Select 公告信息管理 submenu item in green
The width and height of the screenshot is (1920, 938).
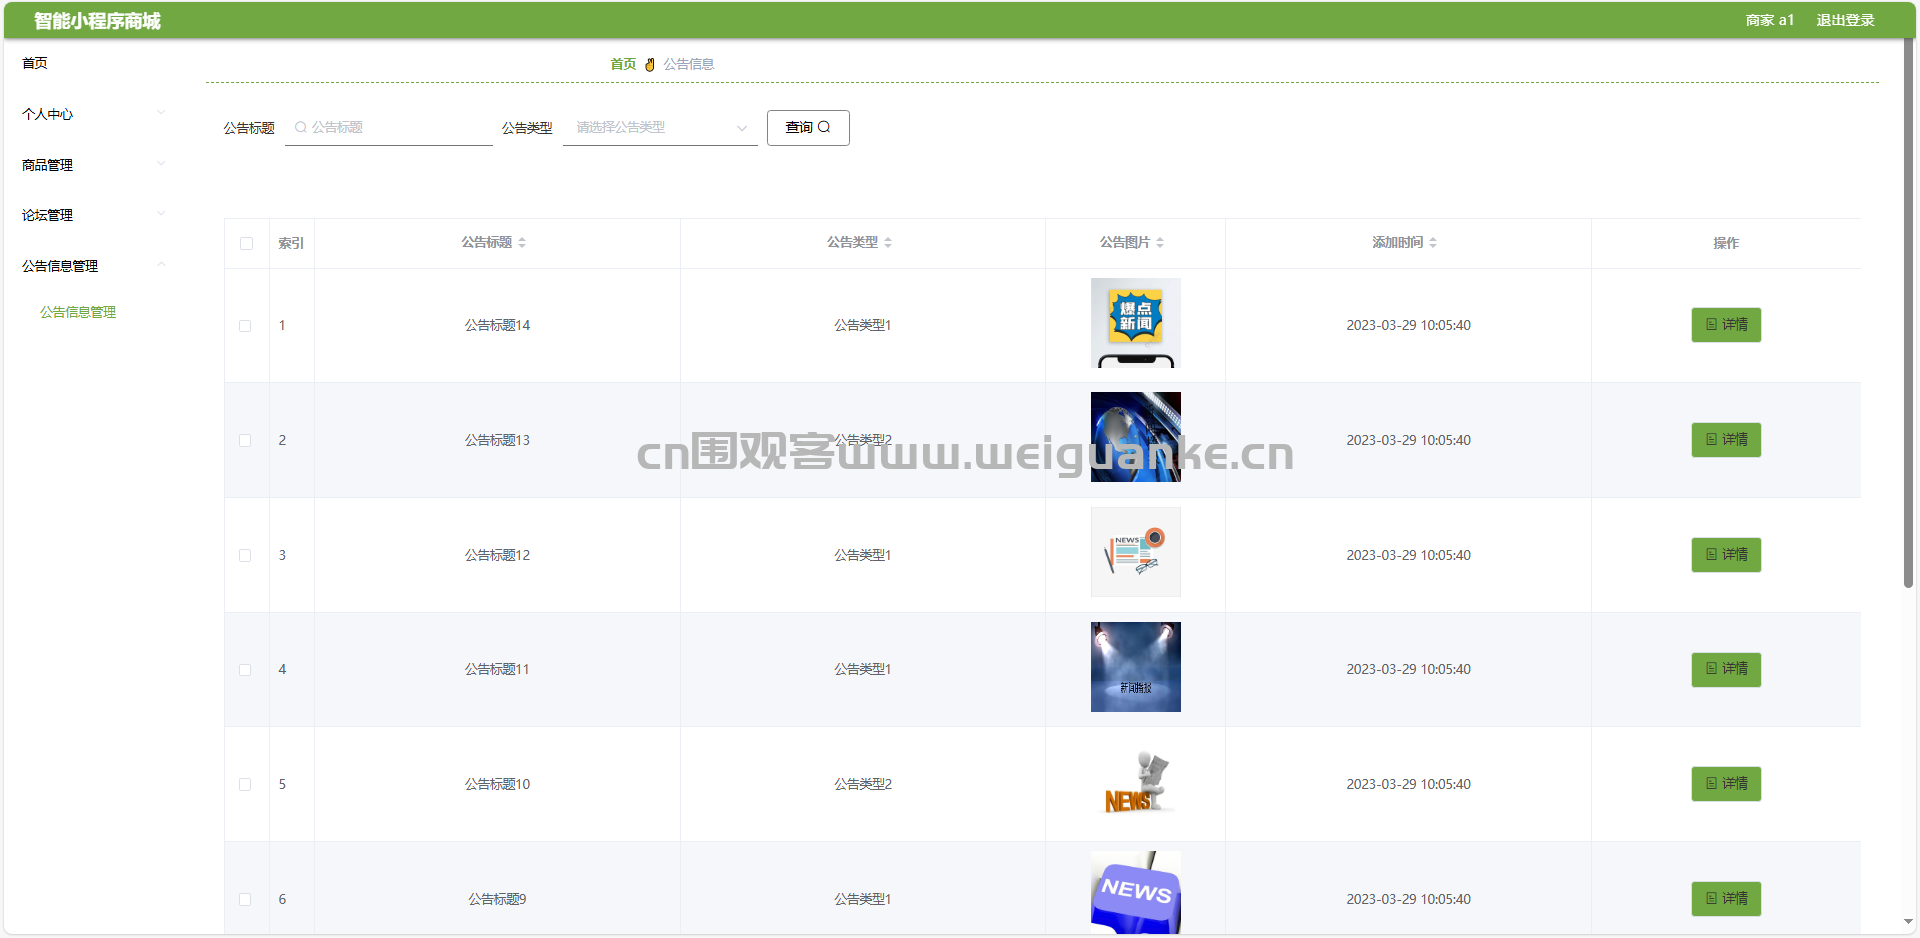(x=78, y=312)
